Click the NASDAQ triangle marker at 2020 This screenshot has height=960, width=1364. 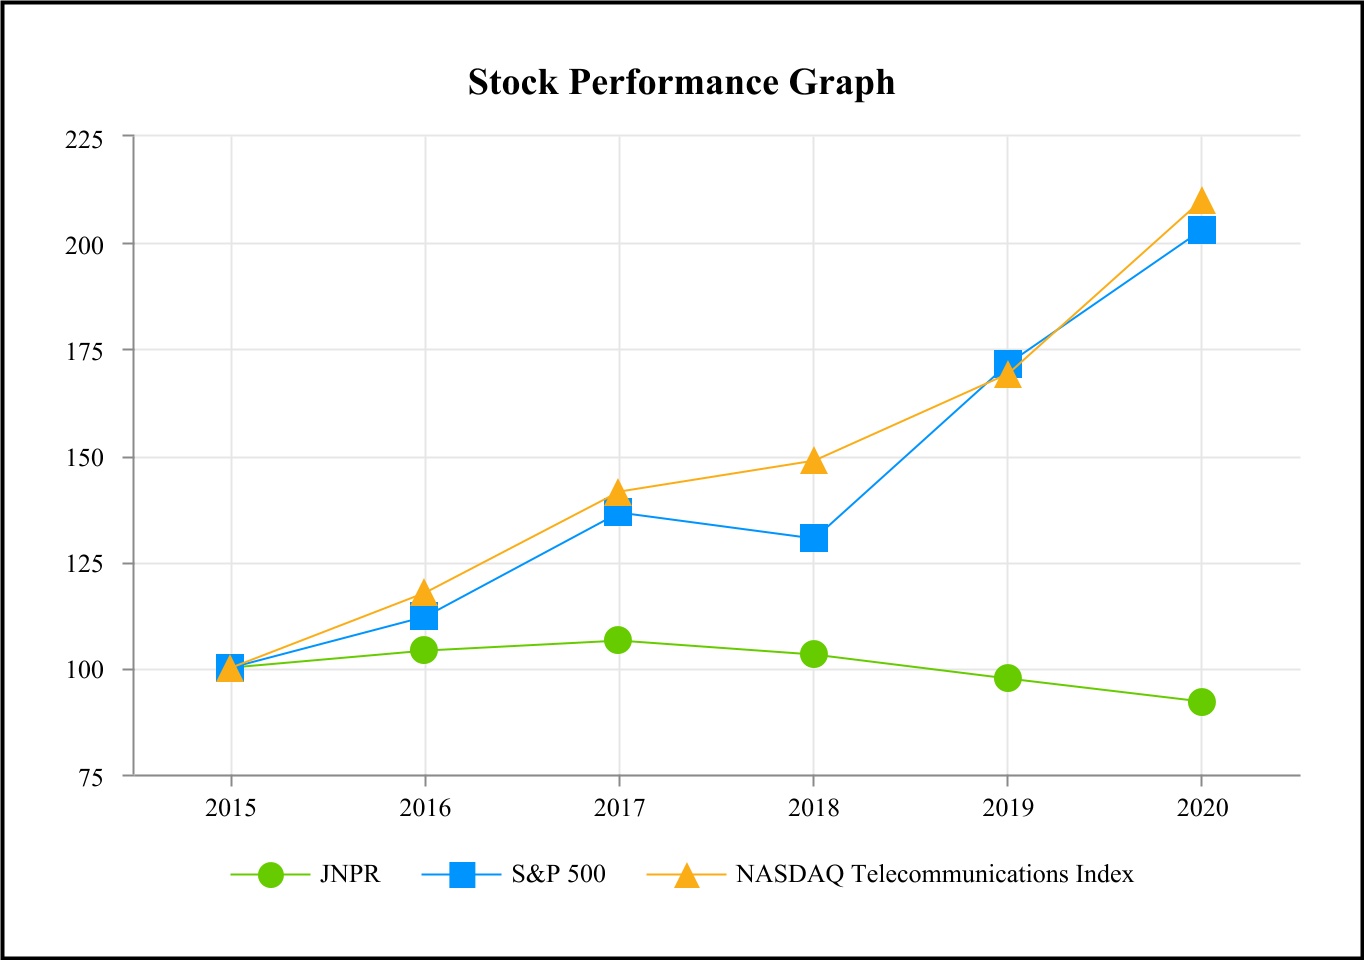[x=1201, y=201]
